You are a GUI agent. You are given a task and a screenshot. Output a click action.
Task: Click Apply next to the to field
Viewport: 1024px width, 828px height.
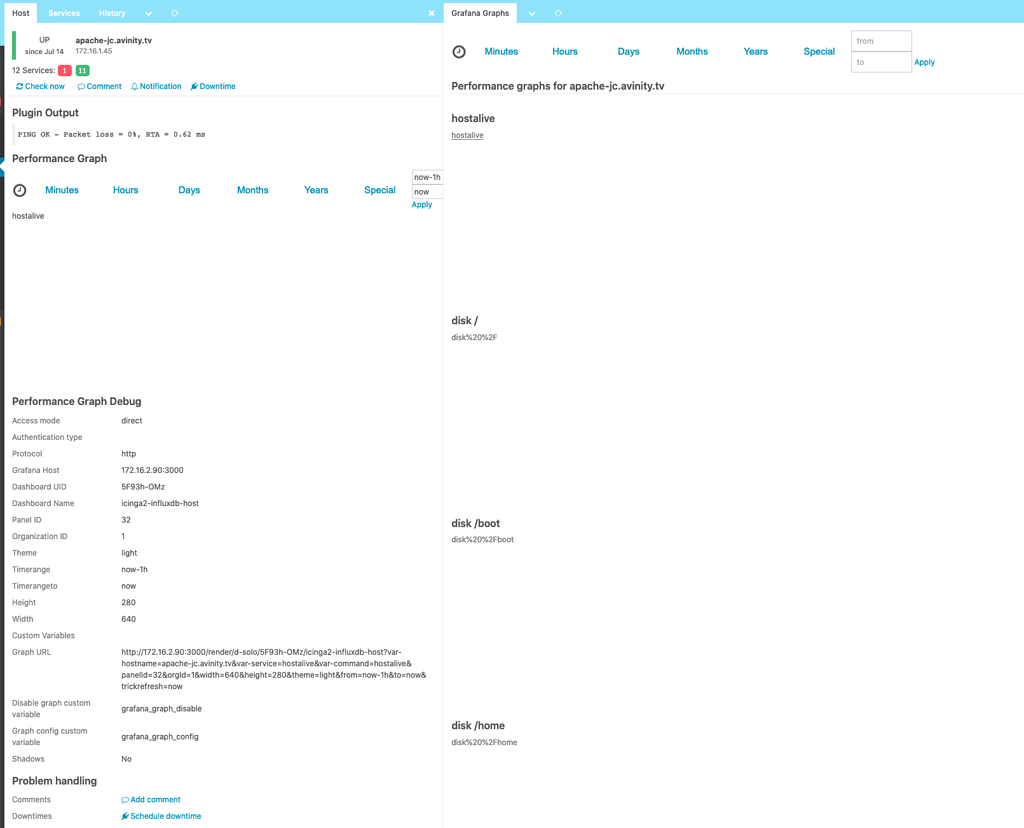(924, 61)
